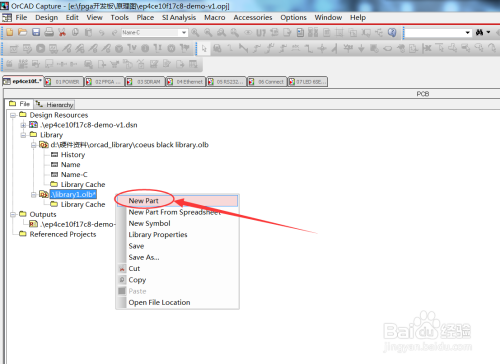Screen dimensions: 500x364
Task: Click the simulation run play icon
Action: coord(40,49)
